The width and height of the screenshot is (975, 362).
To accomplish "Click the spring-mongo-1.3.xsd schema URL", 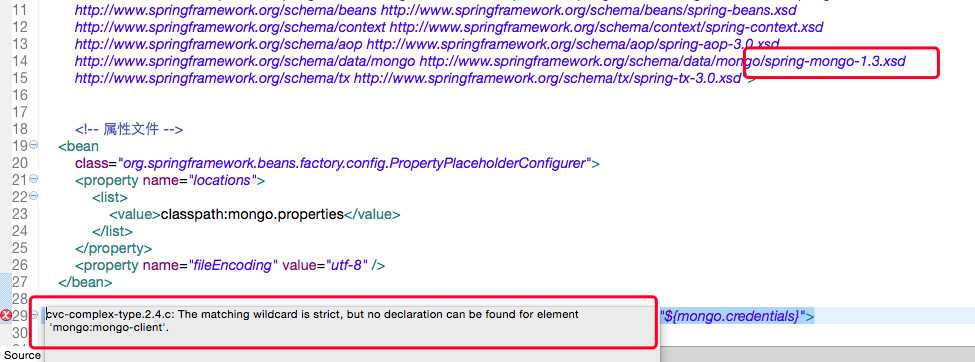I will tap(663, 61).
